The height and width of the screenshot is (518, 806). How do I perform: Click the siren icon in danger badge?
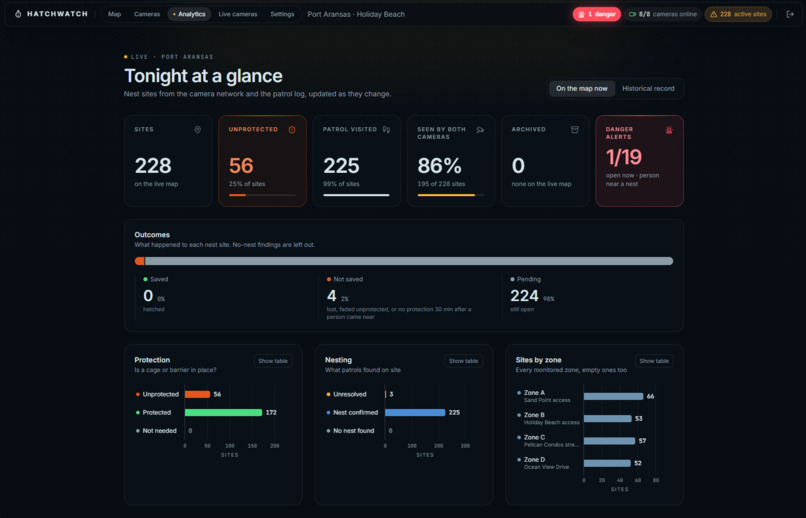tap(581, 14)
